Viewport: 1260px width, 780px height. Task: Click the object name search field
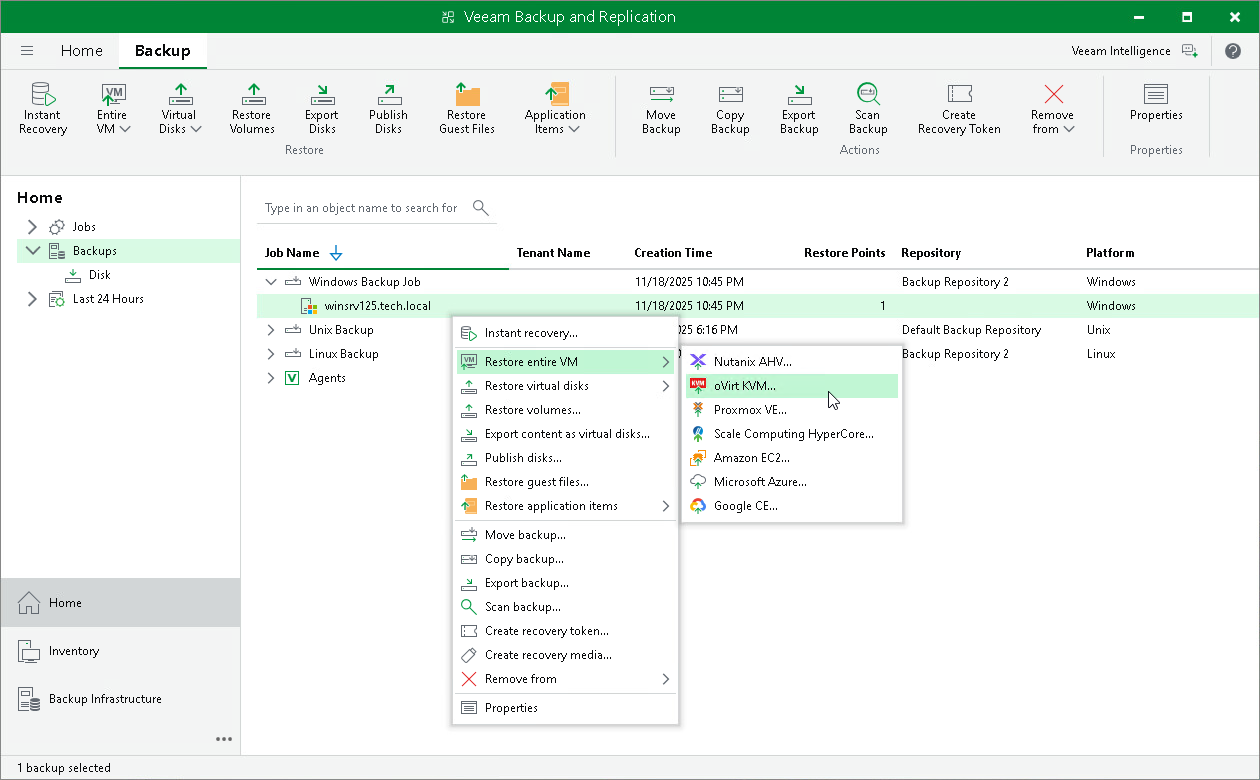pos(360,208)
